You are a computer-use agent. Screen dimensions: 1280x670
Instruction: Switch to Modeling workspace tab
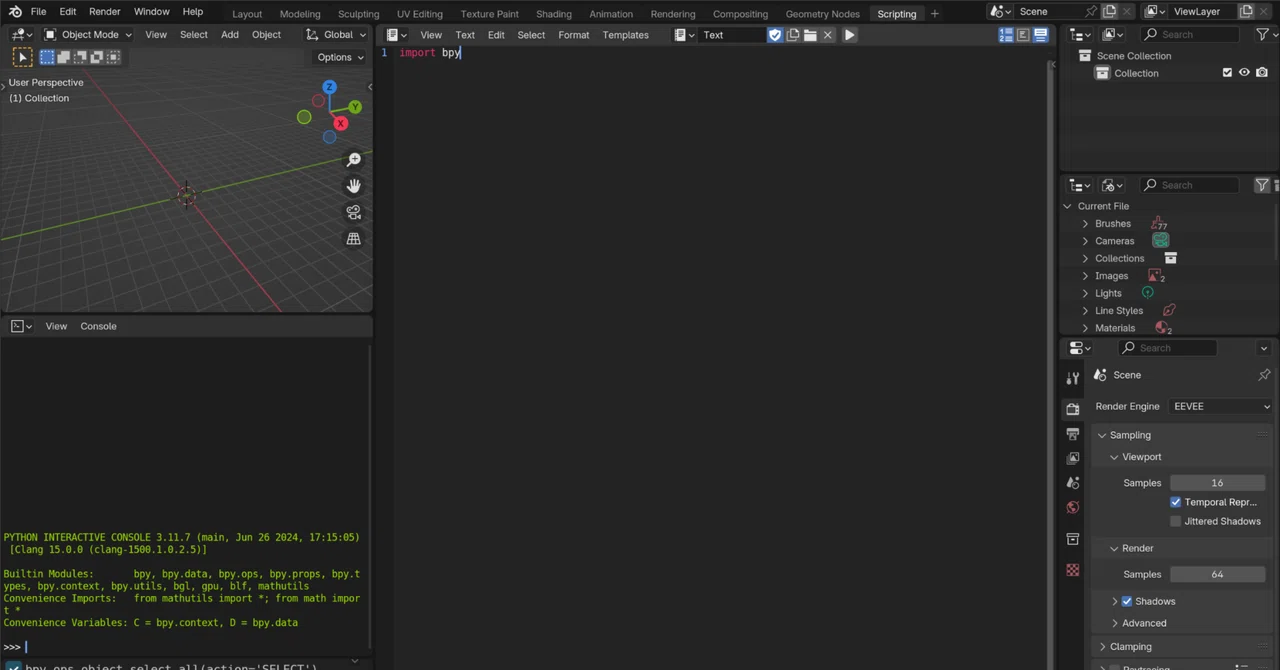pyautogui.click(x=300, y=14)
